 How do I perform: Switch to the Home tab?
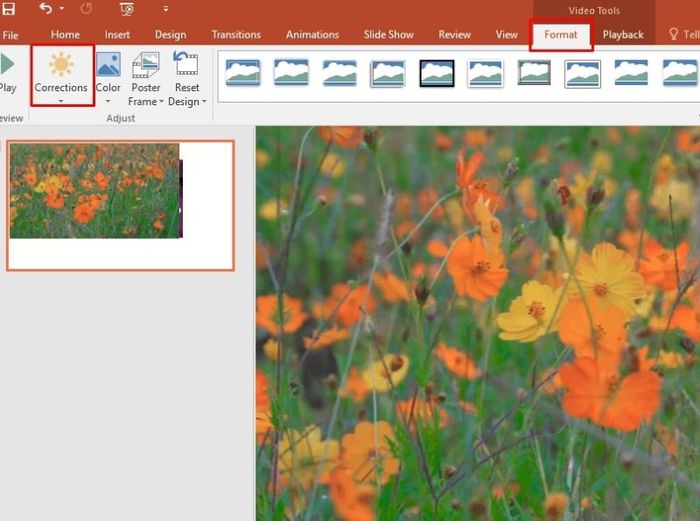click(65, 35)
